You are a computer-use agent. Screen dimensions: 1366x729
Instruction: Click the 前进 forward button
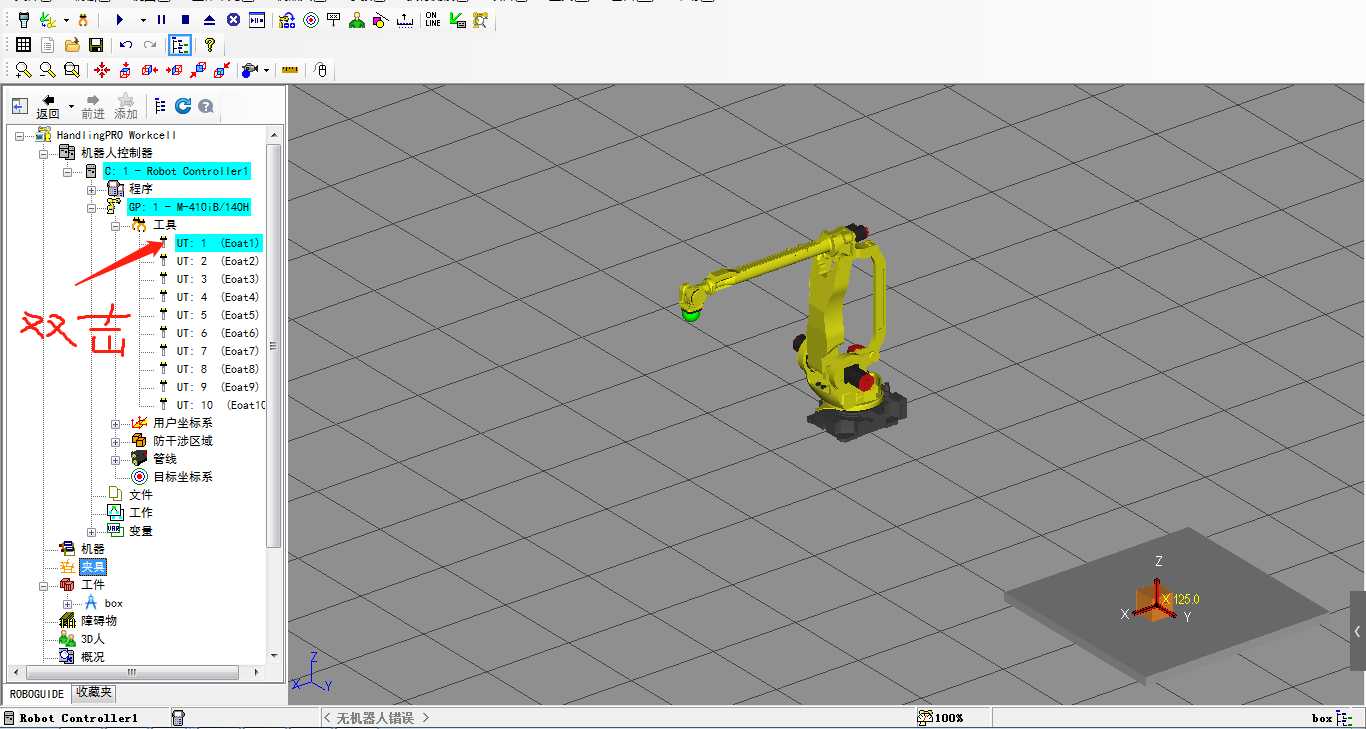pyautogui.click(x=93, y=106)
